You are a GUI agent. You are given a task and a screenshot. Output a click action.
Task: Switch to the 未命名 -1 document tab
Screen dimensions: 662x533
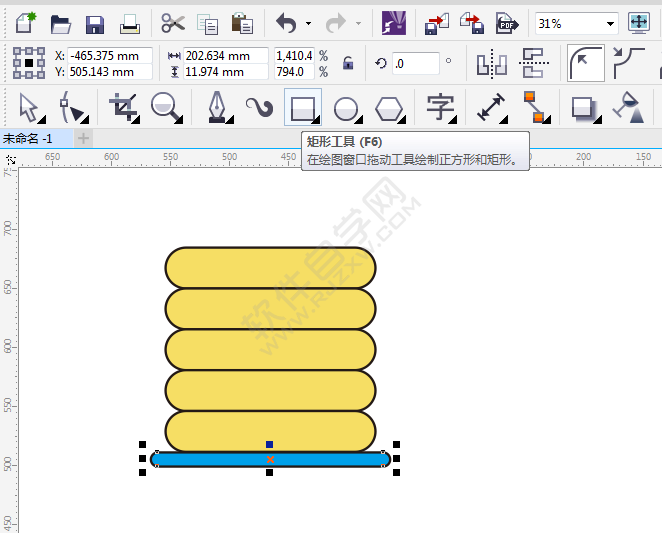pos(29,138)
